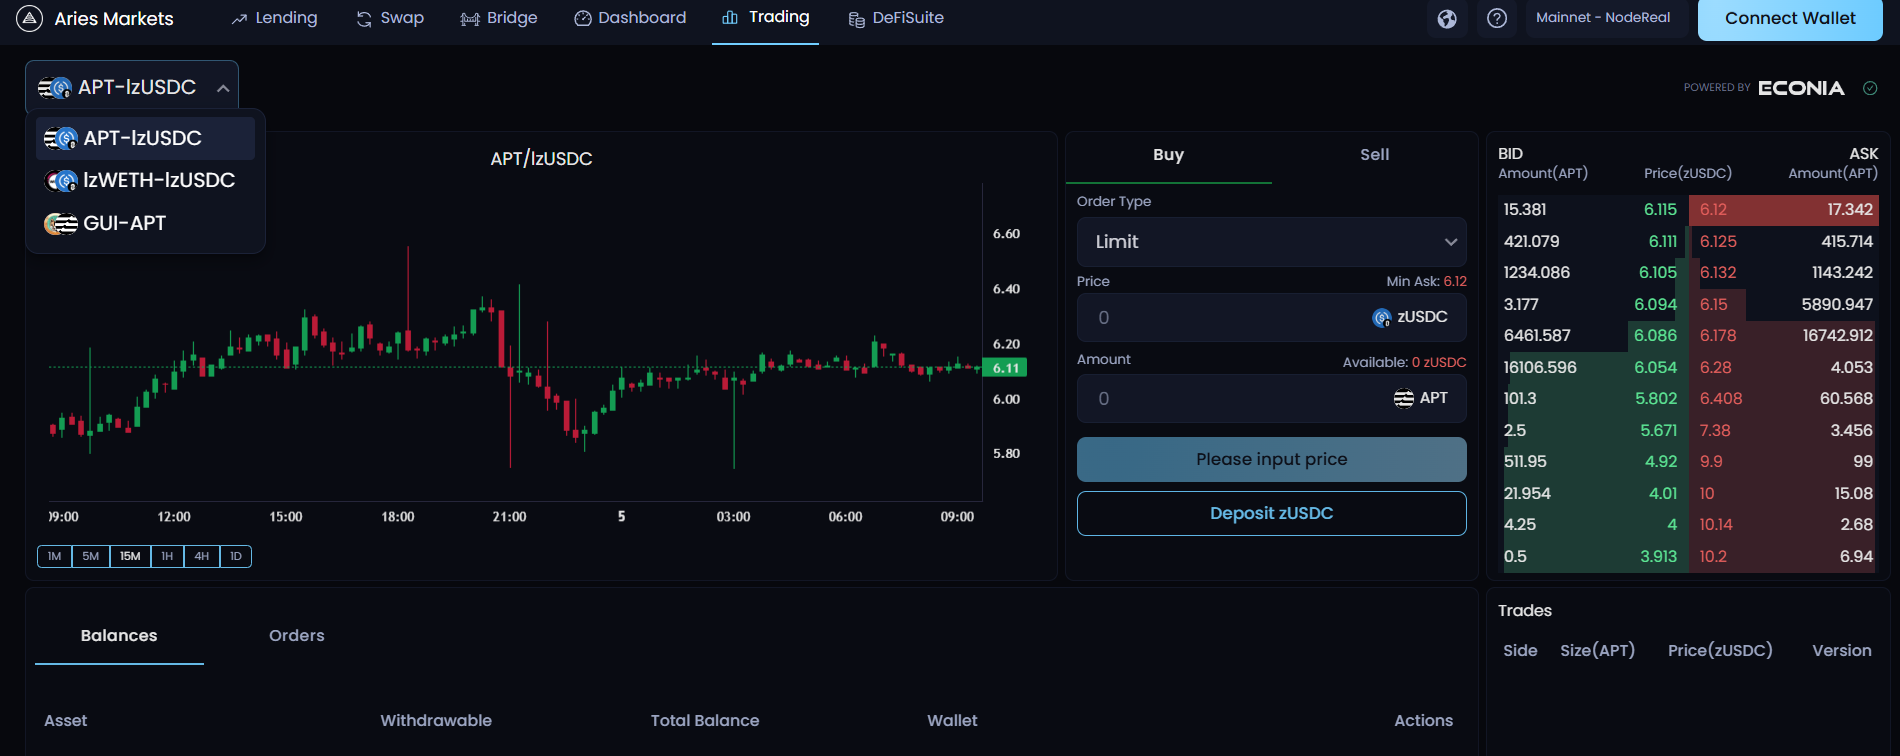Switch chart to 4H timeframe
The width and height of the screenshot is (1900, 756).
click(x=202, y=557)
